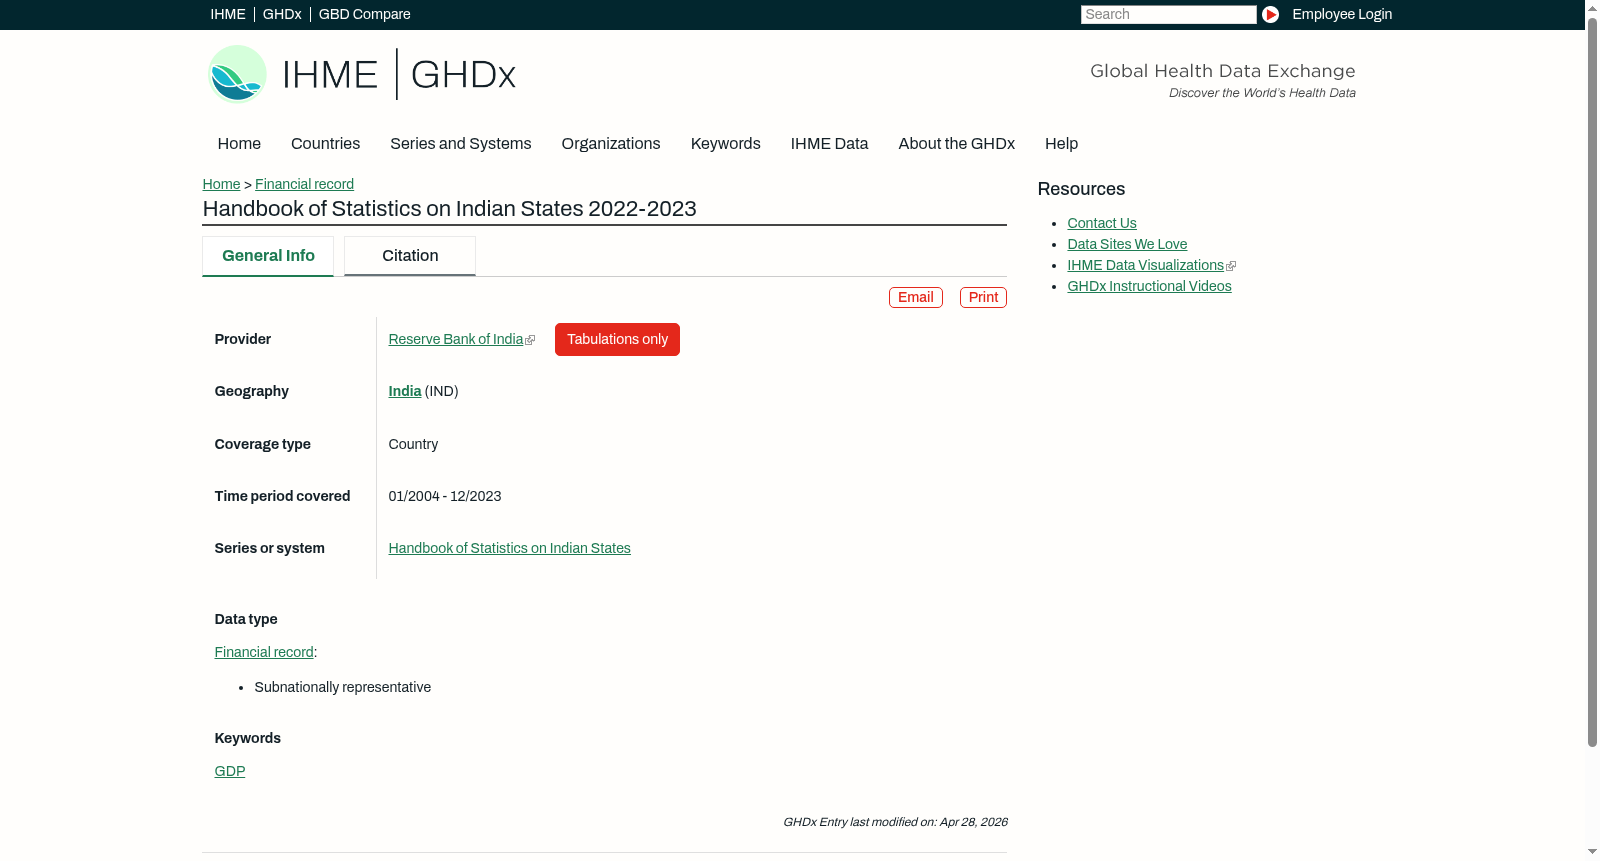Open Reserve Bank of India provider link
1600x861 pixels.
[x=456, y=339]
